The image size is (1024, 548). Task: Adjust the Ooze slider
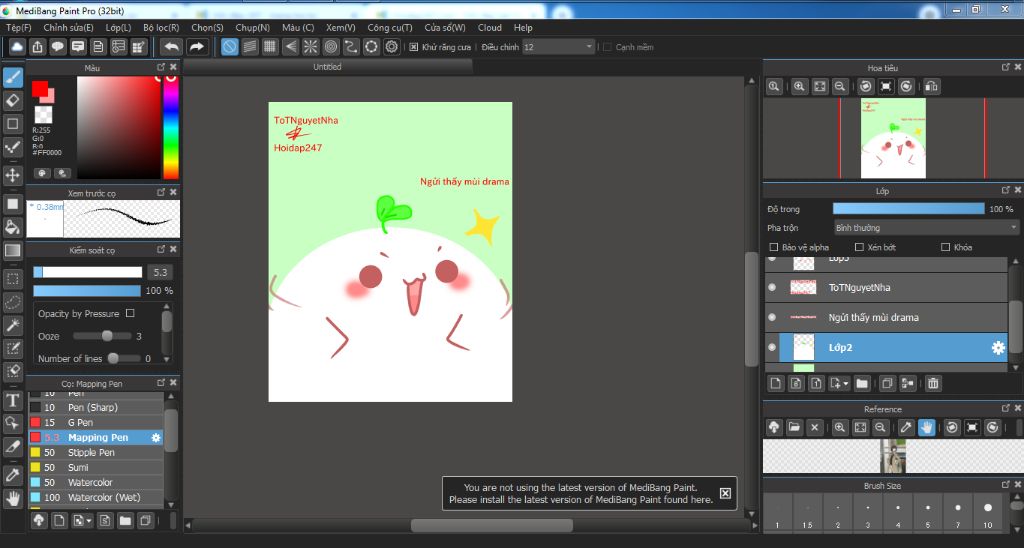click(102, 336)
